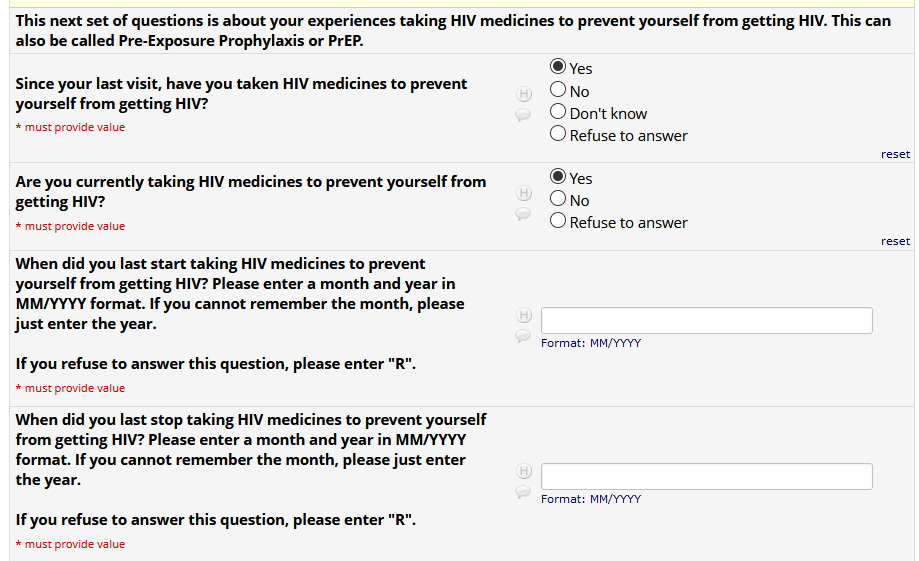Open comment balloon for 'last stop taking' date field
Screen dimensions: 919x561
523,492
